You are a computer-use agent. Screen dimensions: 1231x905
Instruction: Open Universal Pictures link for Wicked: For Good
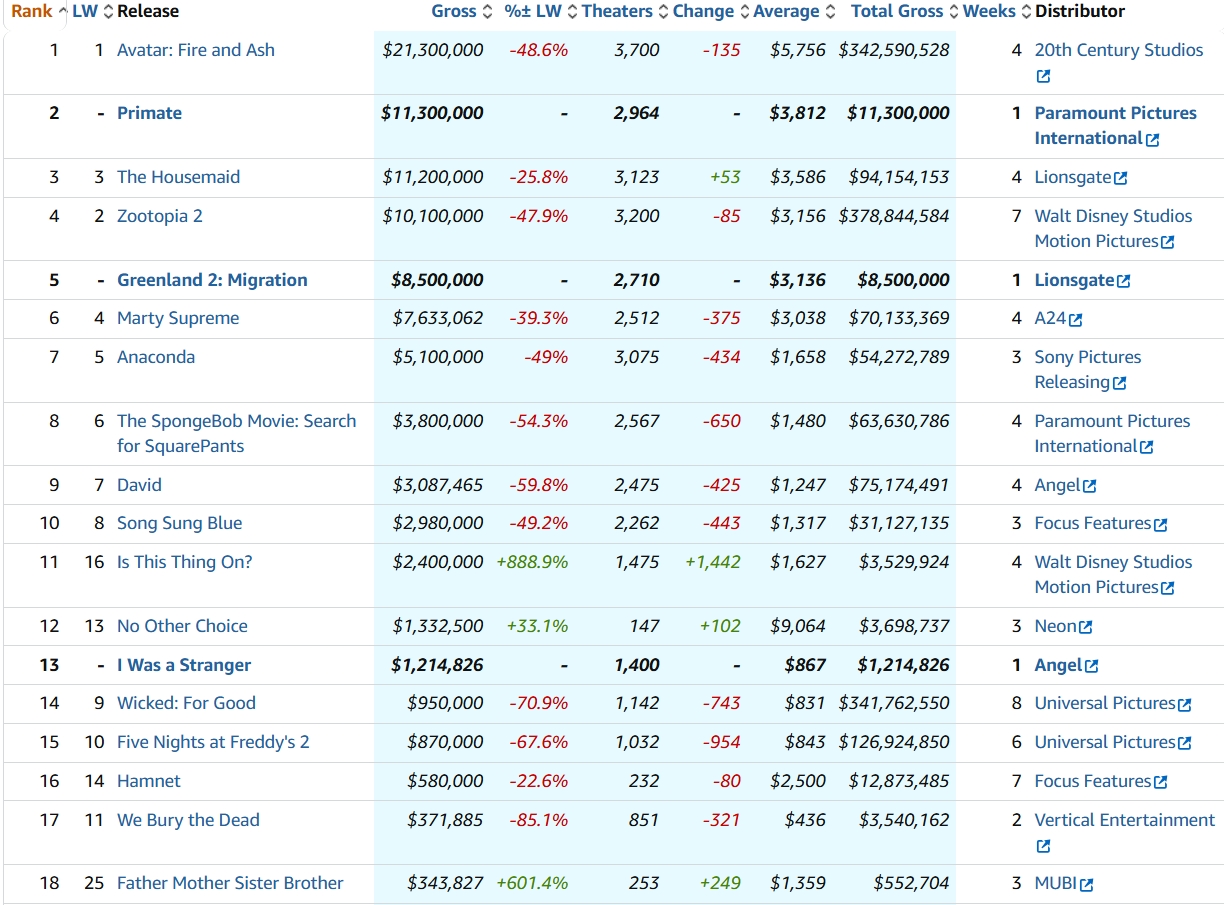pos(1104,703)
